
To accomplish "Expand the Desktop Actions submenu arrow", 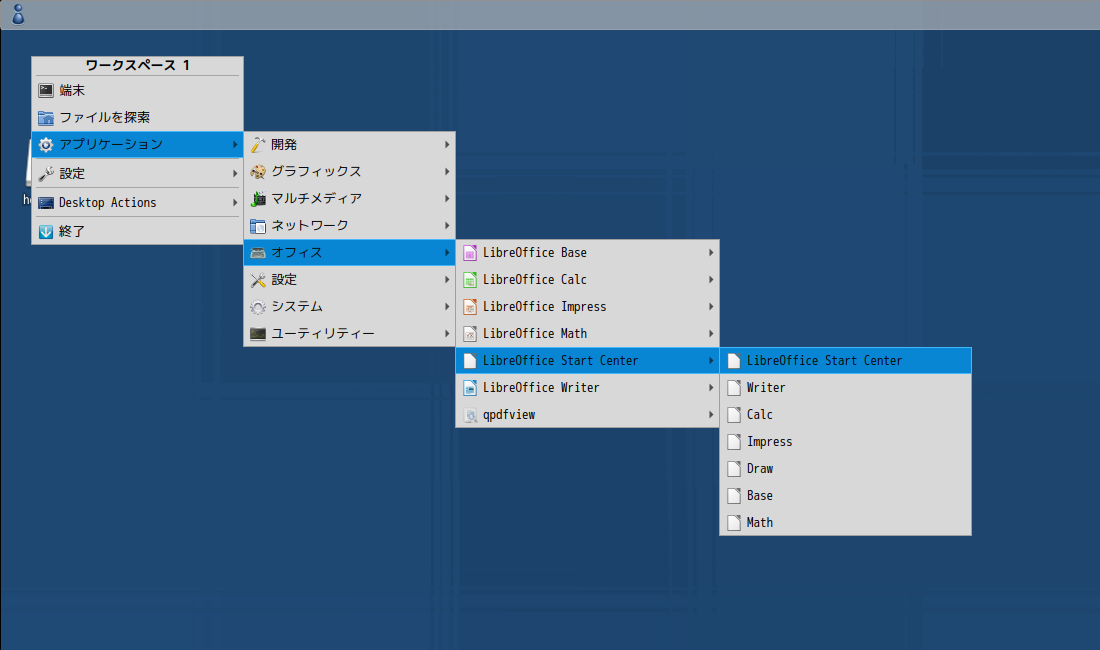I will point(235,203).
